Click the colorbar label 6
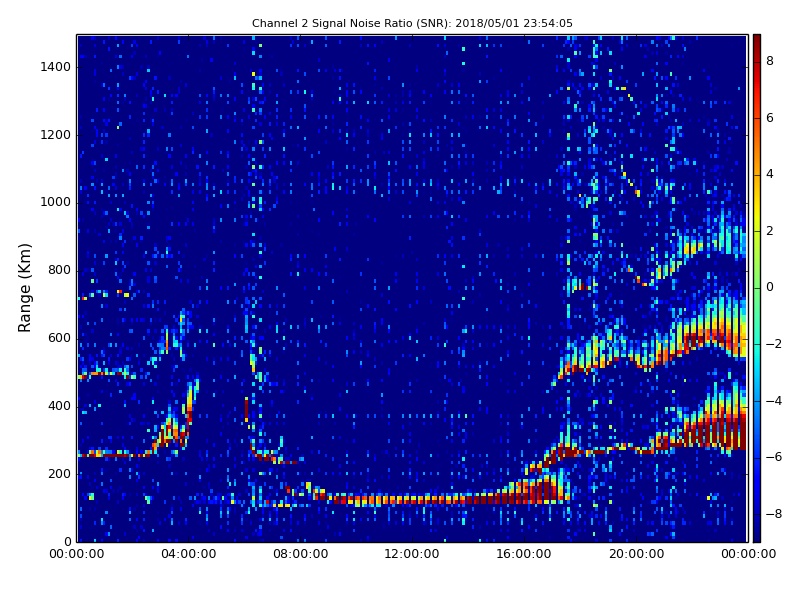 [770, 118]
